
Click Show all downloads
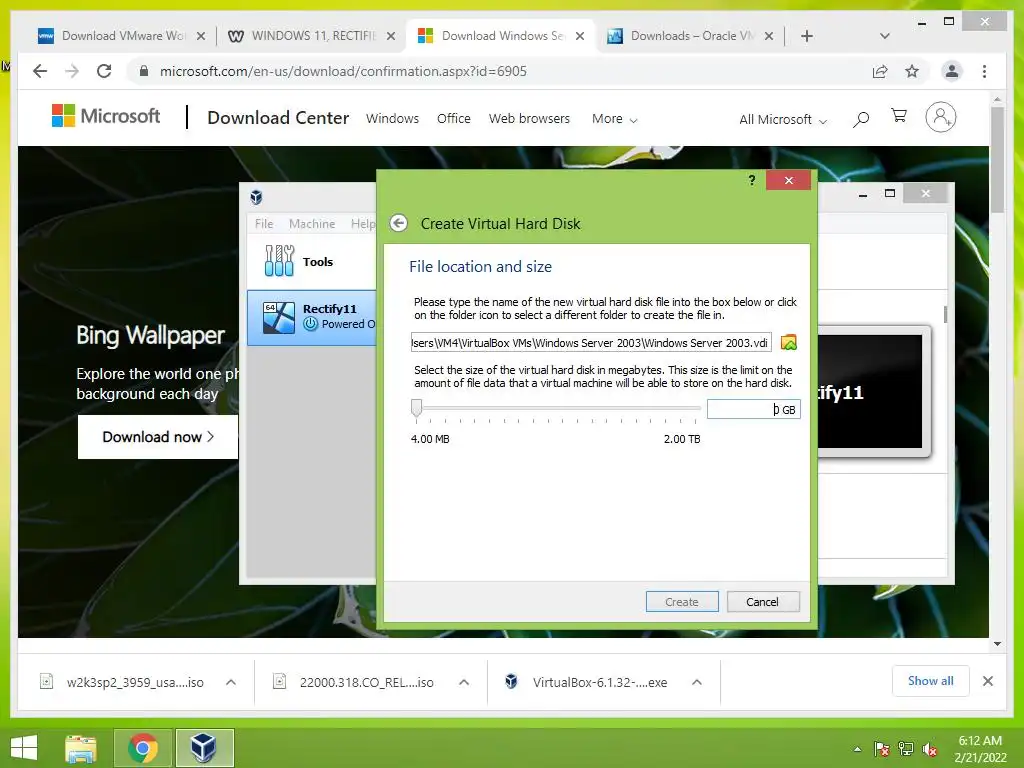[931, 681]
